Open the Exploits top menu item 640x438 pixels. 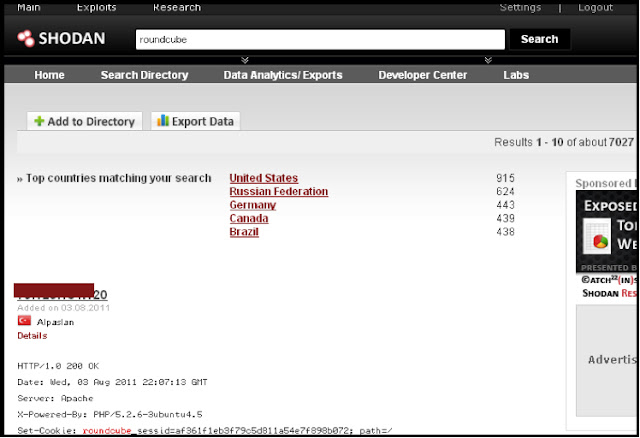click(x=96, y=7)
